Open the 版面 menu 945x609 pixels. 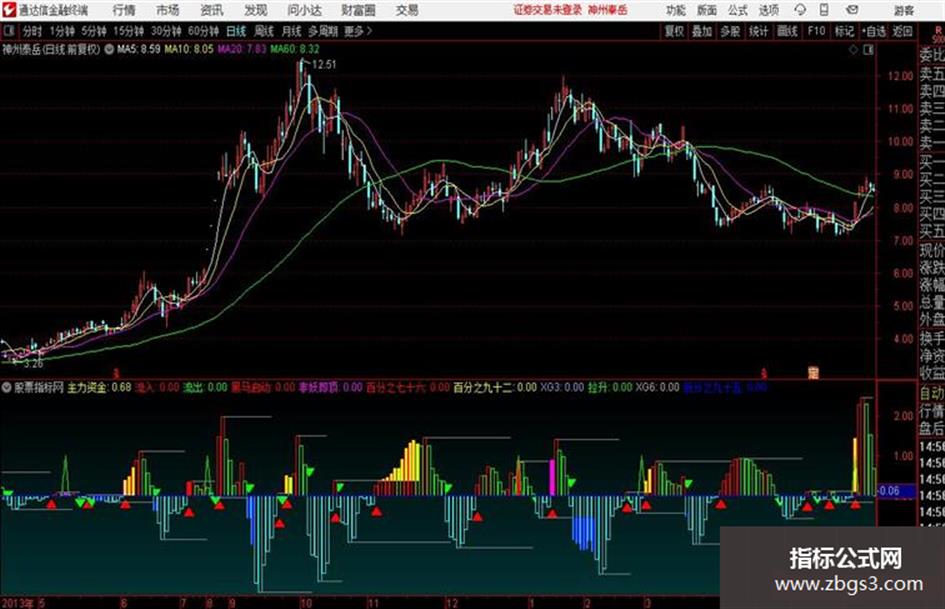coord(706,10)
